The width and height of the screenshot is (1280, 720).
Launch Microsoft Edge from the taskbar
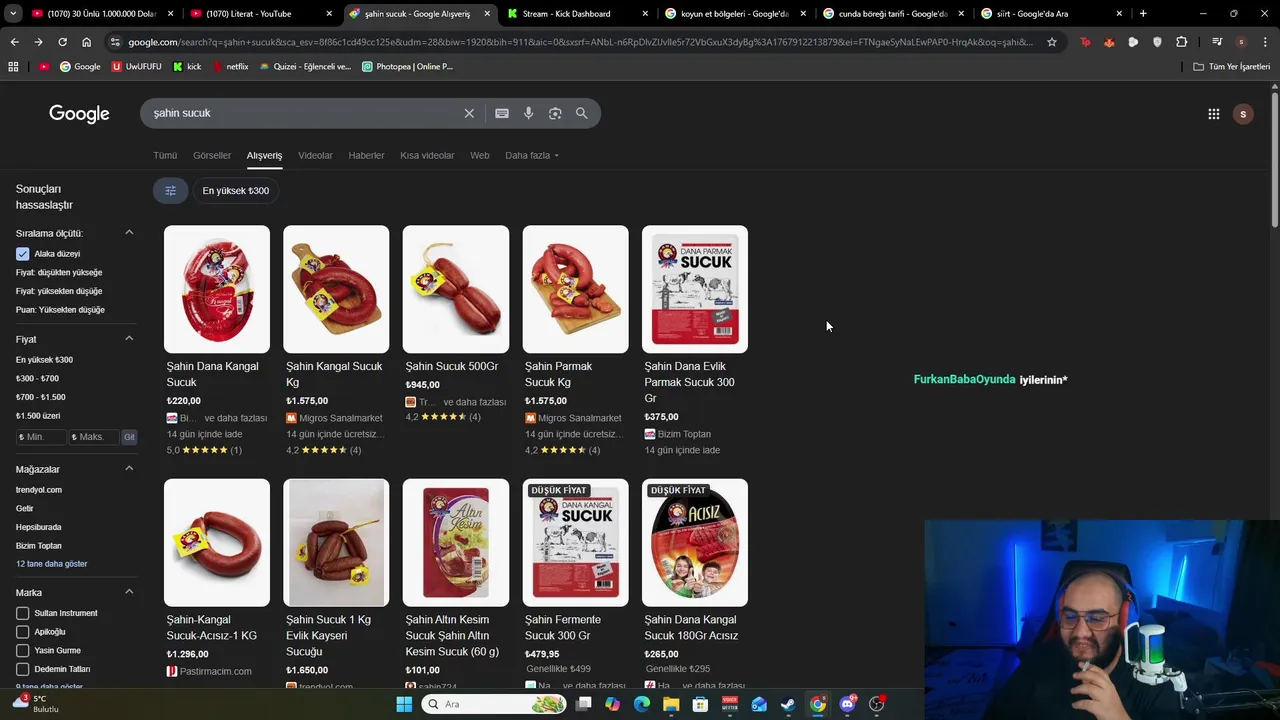641,704
